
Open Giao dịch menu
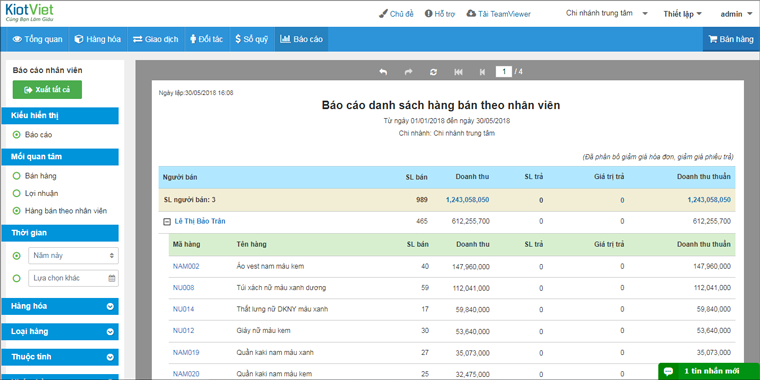click(x=156, y=39)
